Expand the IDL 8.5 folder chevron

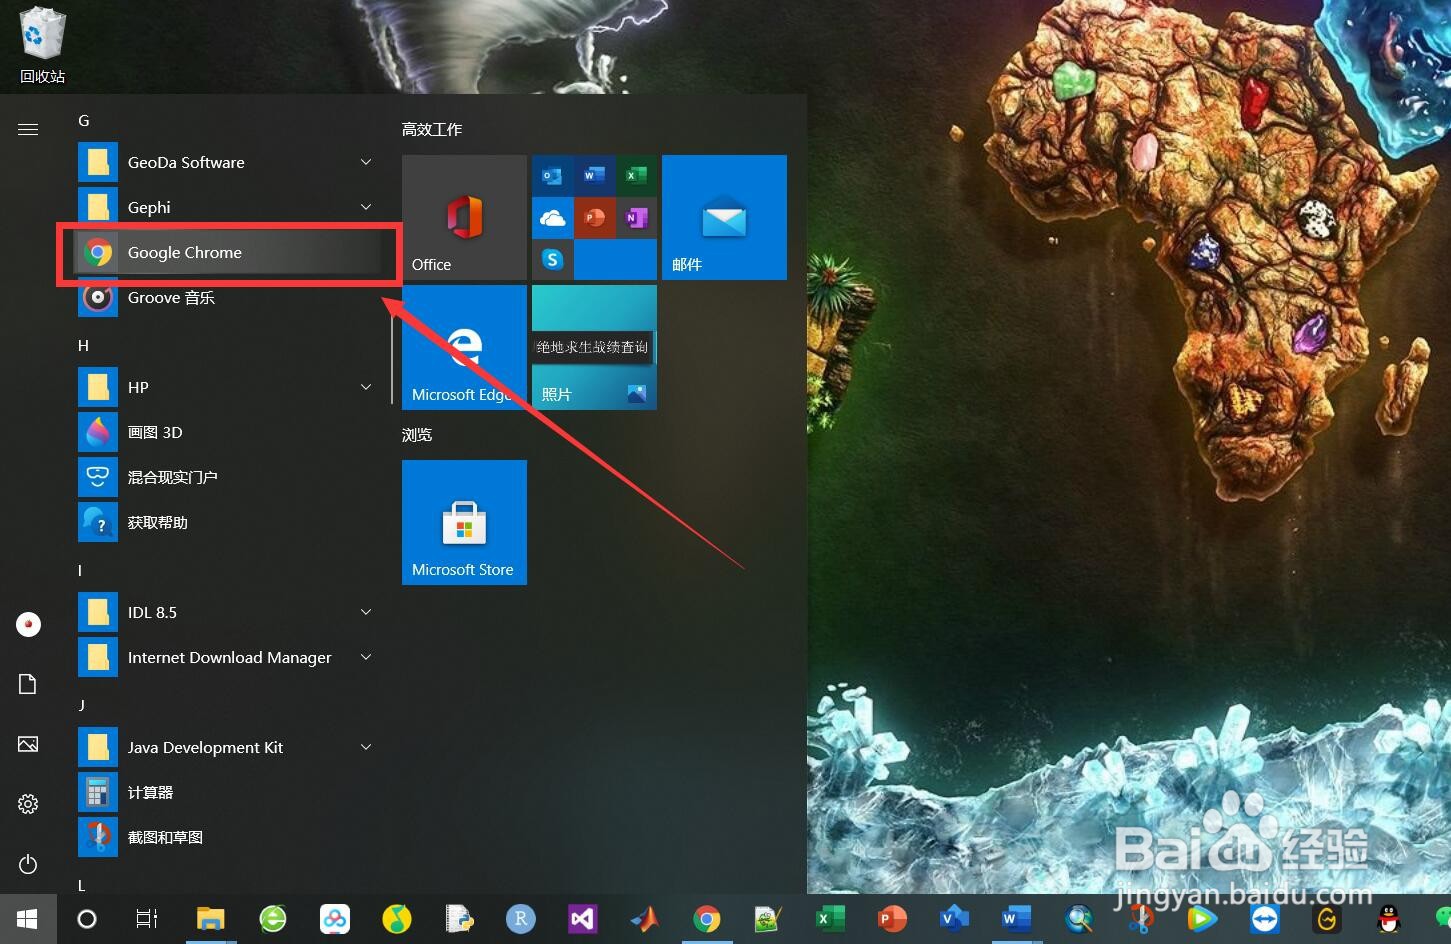[x=366, y=612]
